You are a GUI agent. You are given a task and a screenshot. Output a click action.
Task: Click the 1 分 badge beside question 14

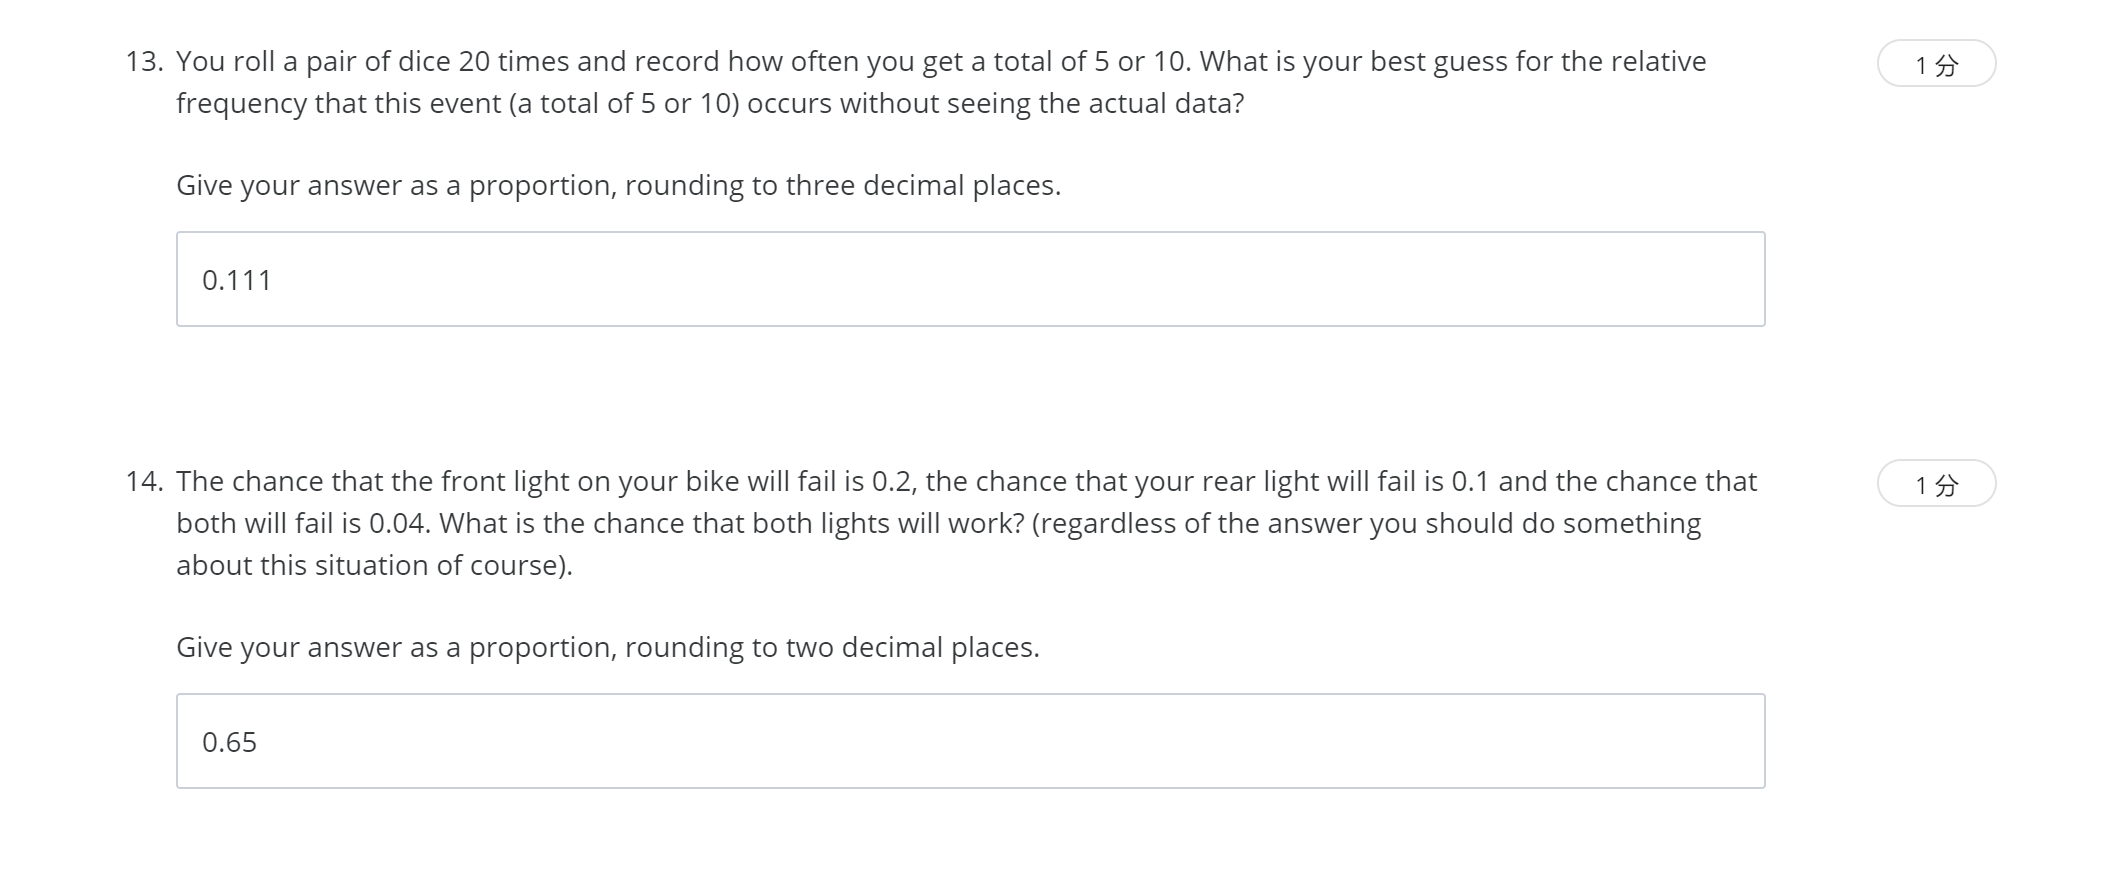click(1936, 484)
